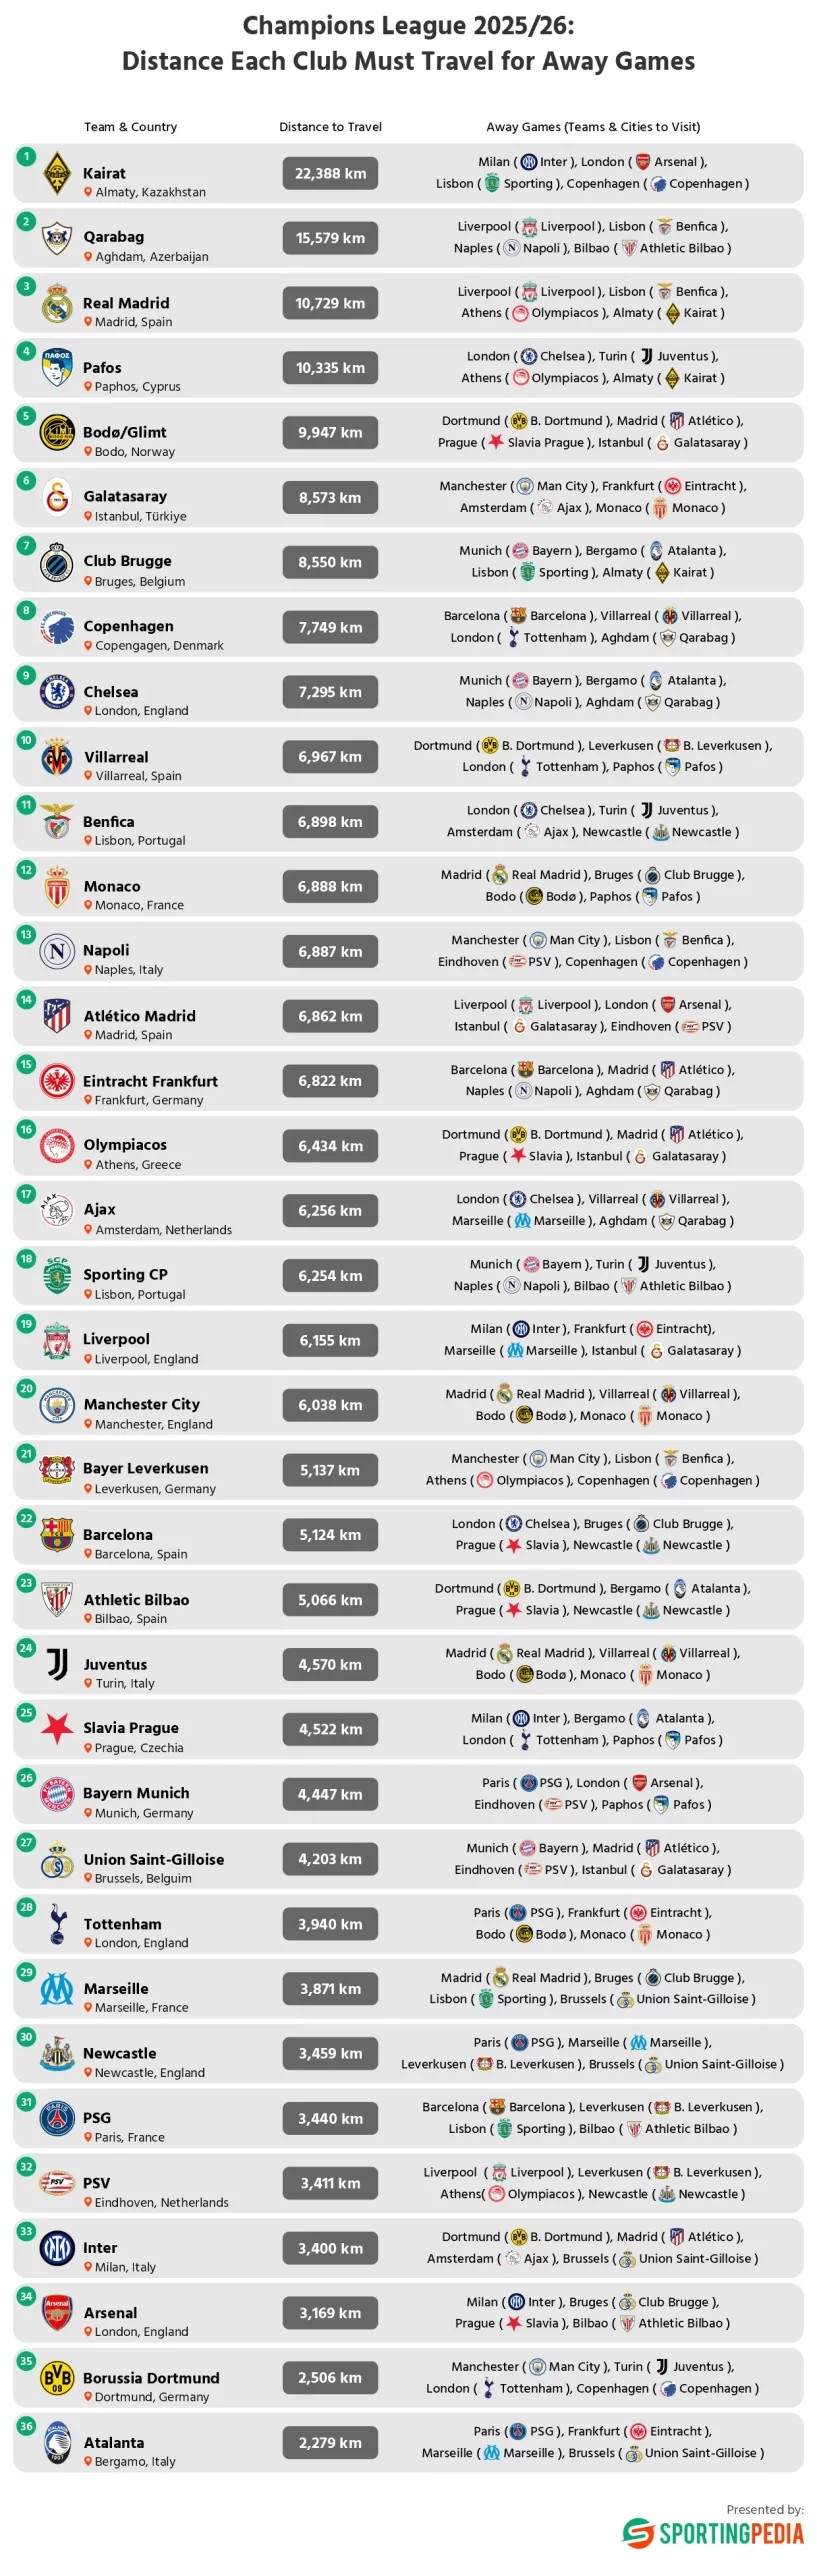Click the green rank number 1 badge
The image size is (817, 2560).
pyautogui.click(x=26, y=157)
